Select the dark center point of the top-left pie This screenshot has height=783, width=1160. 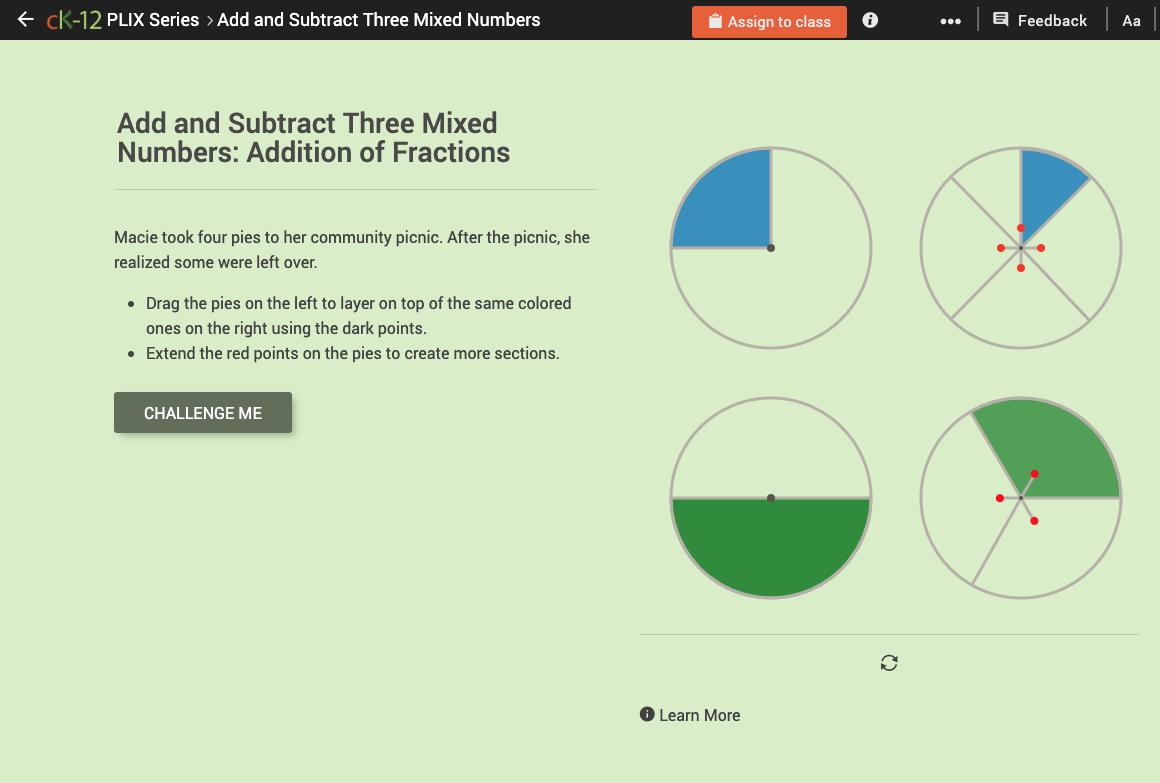coord(770,247)
